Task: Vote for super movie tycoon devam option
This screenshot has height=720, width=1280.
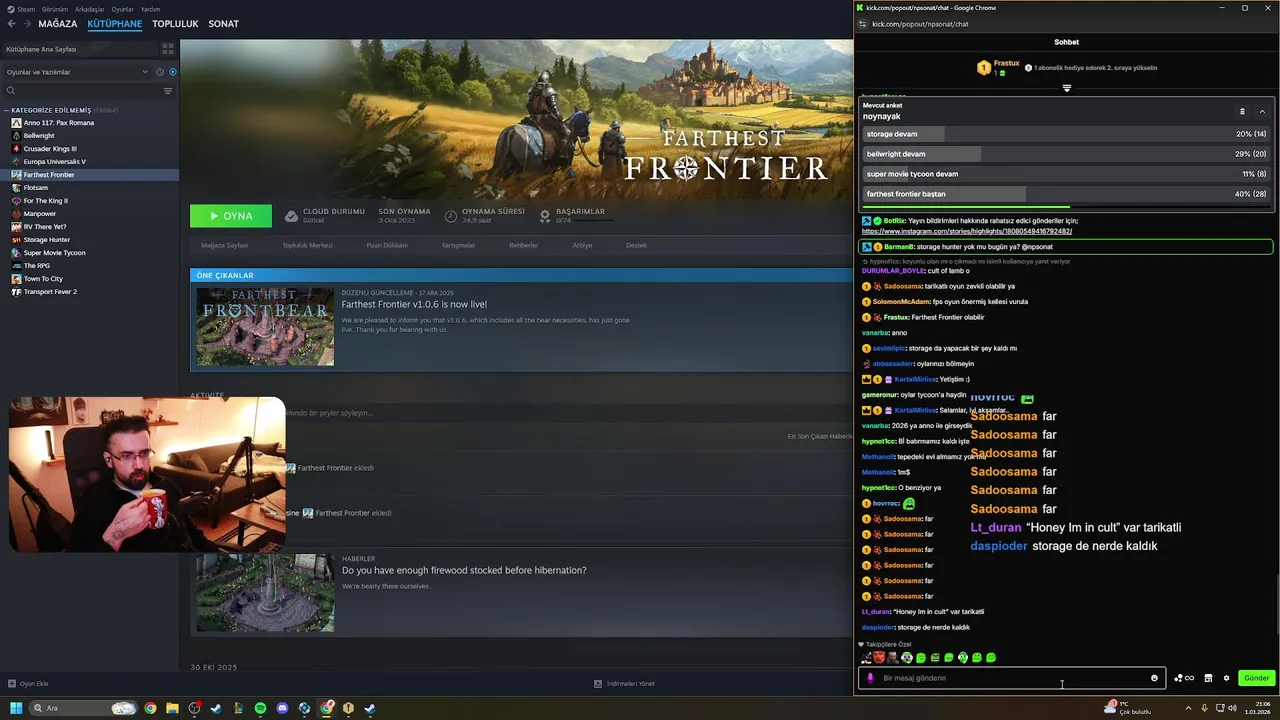Action: (x=1066, y=174)
